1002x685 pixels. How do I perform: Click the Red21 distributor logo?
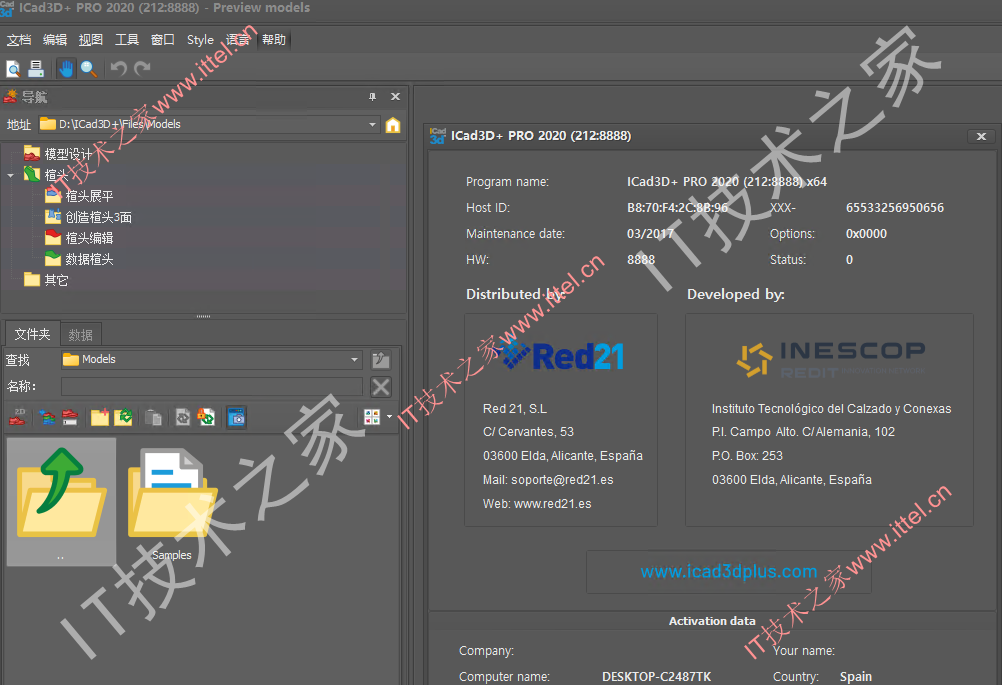click(x=562, y=355)
